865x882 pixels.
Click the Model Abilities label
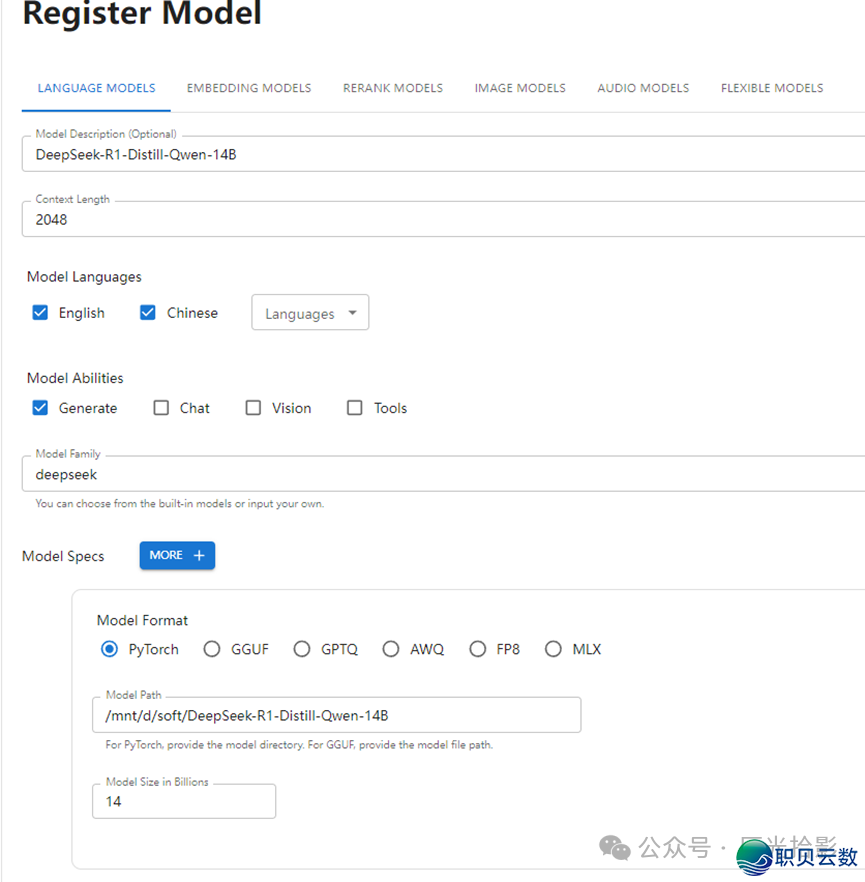[75, 378]
